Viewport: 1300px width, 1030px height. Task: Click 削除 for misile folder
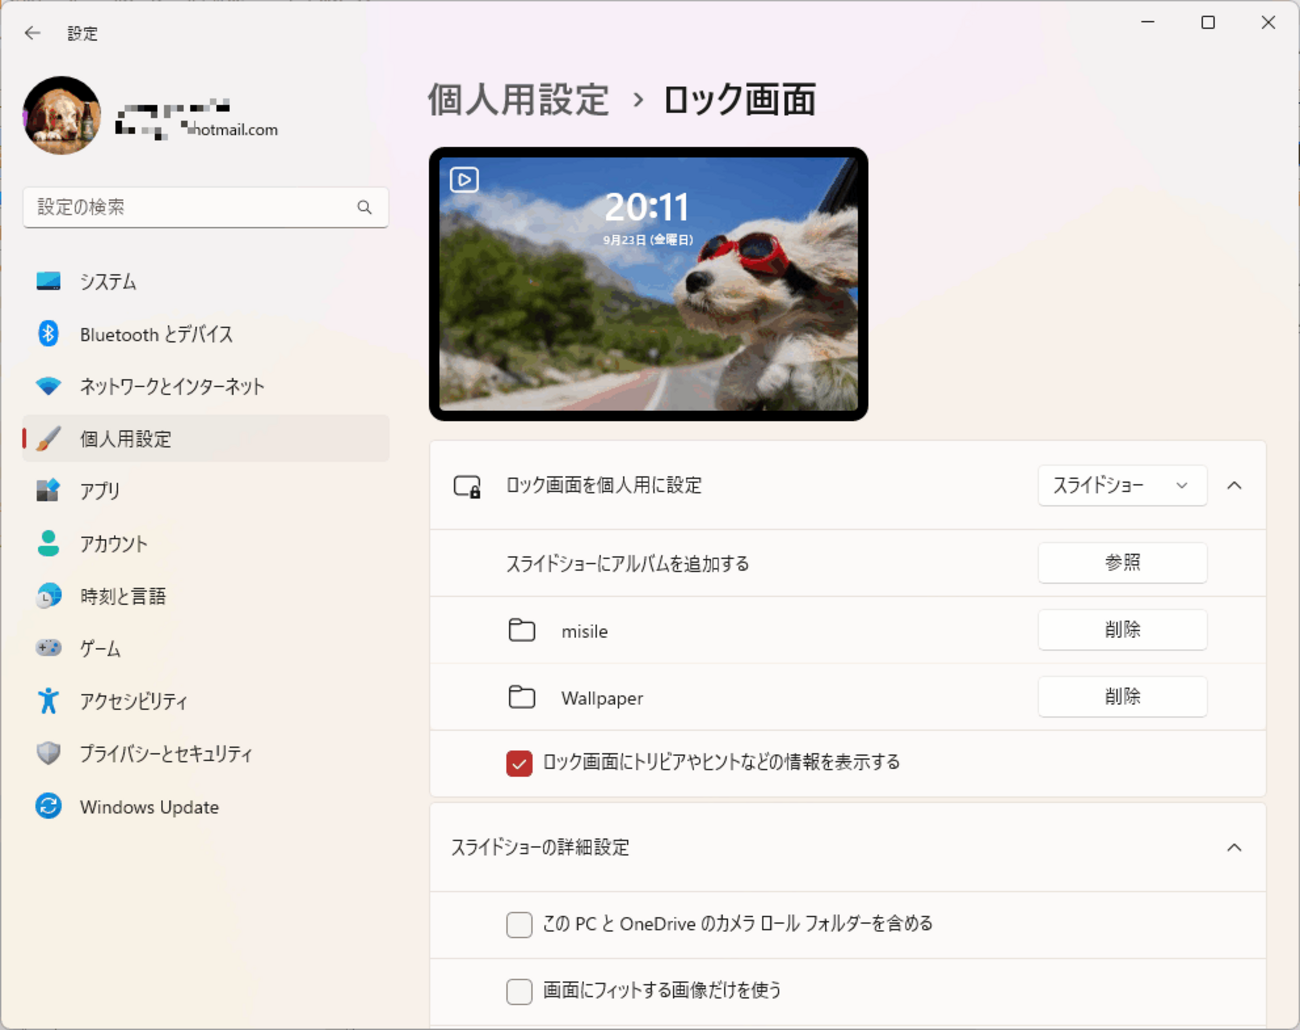(1122, 630)
